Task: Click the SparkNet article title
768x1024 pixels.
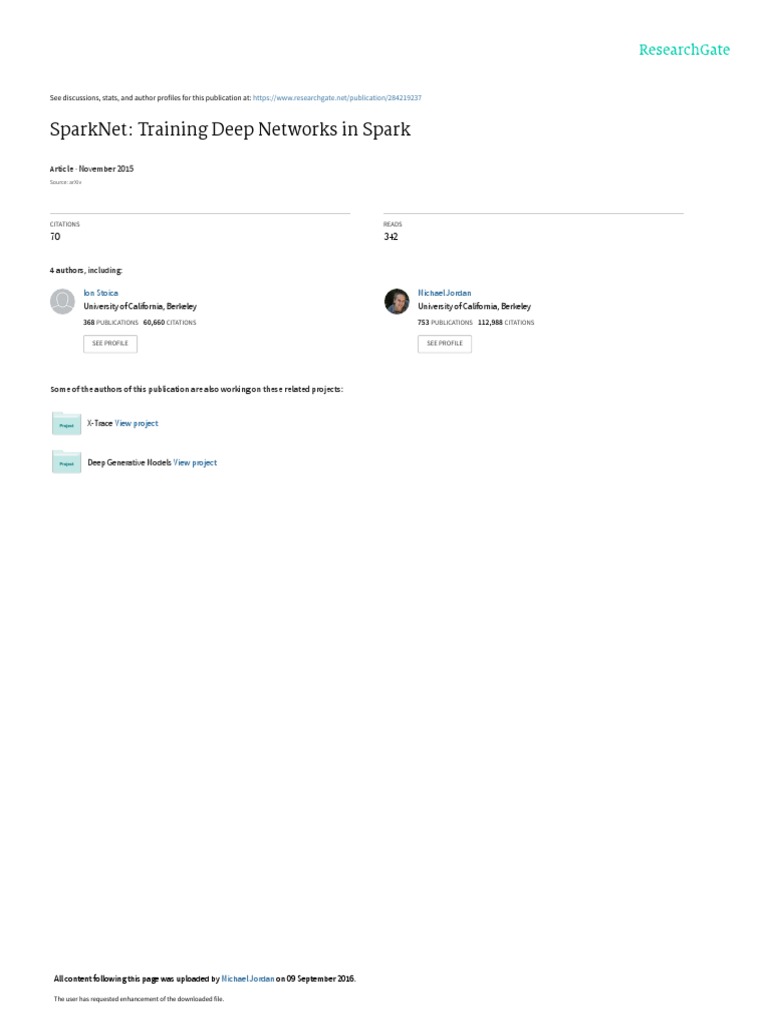Action: point(230,129)
